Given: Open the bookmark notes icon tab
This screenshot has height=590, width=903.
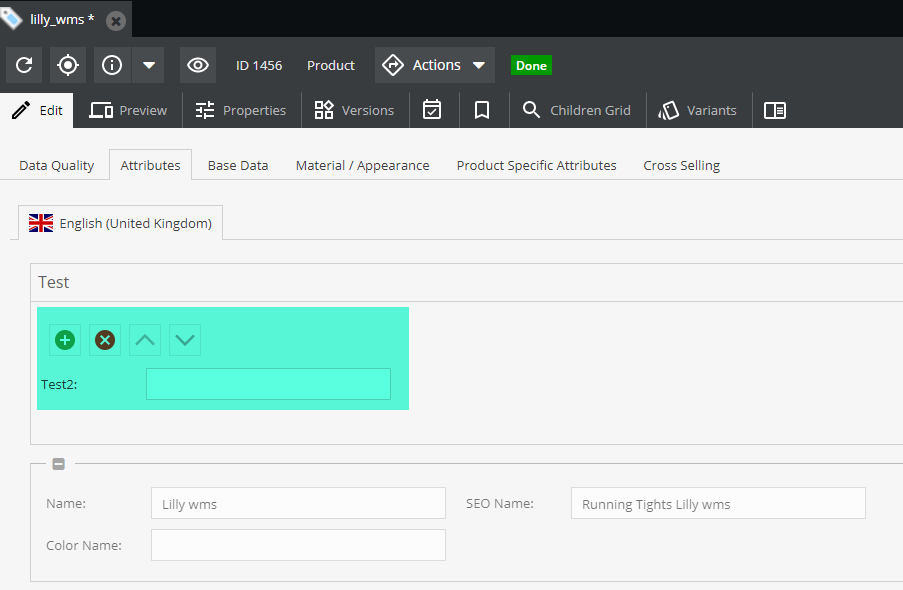Looking at the screenshot, I should [x=482, y=110].
